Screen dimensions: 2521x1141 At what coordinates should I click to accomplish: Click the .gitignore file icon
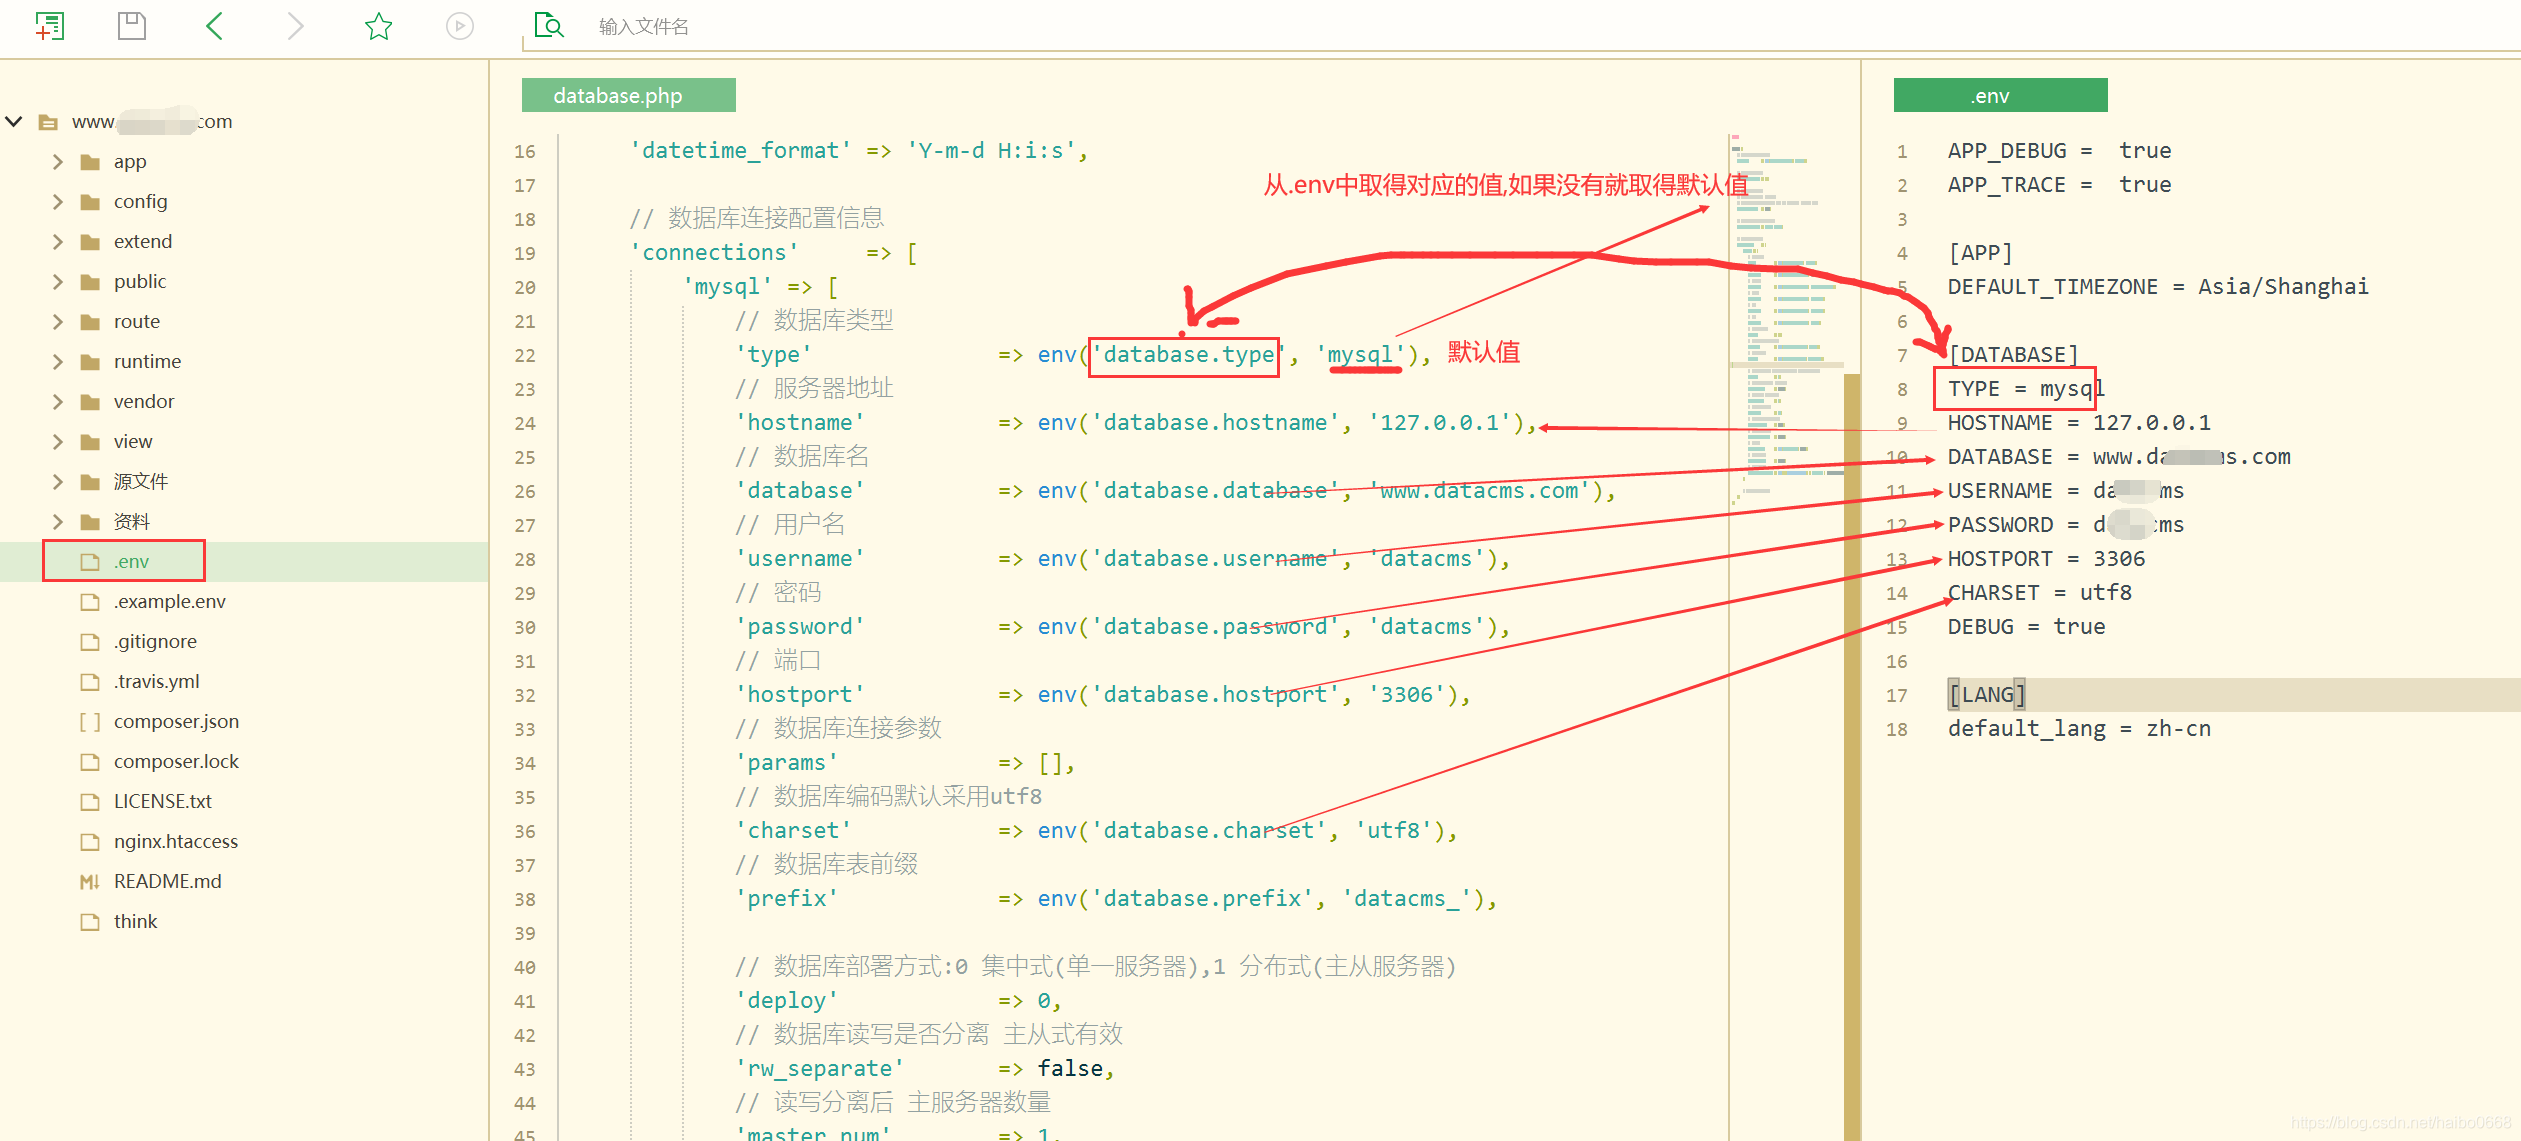pyautogui.click(x=88, y=641)
